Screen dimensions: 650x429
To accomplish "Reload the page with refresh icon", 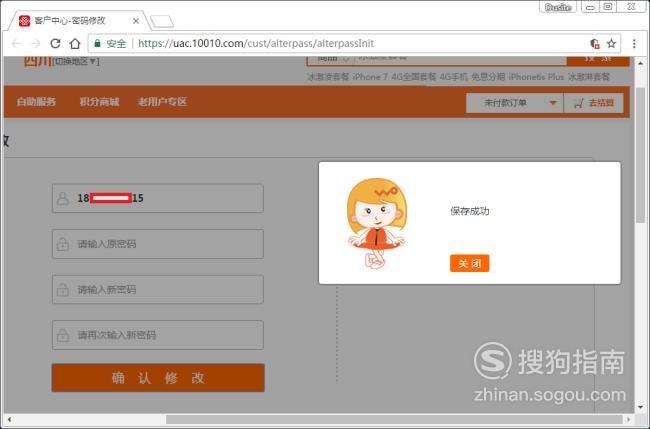I will coord(55,44).
